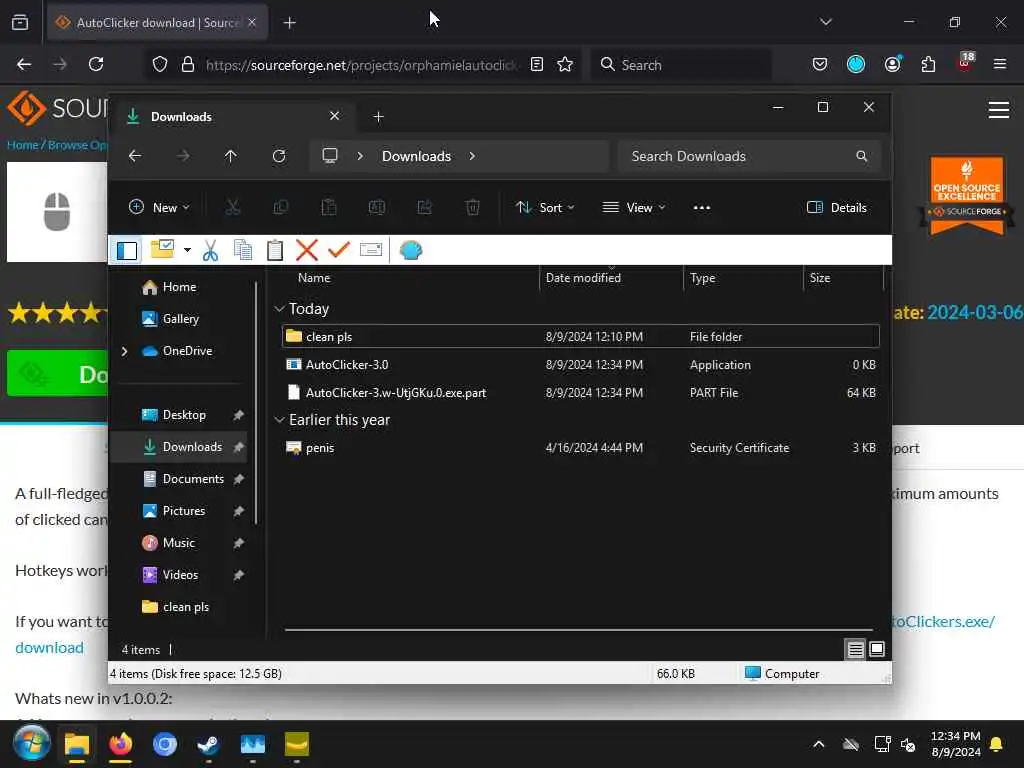The width and height of the screenshot is (1024, 768).
Task: Open Firefox application hamburger menu
Action: (x=999, y=65)
